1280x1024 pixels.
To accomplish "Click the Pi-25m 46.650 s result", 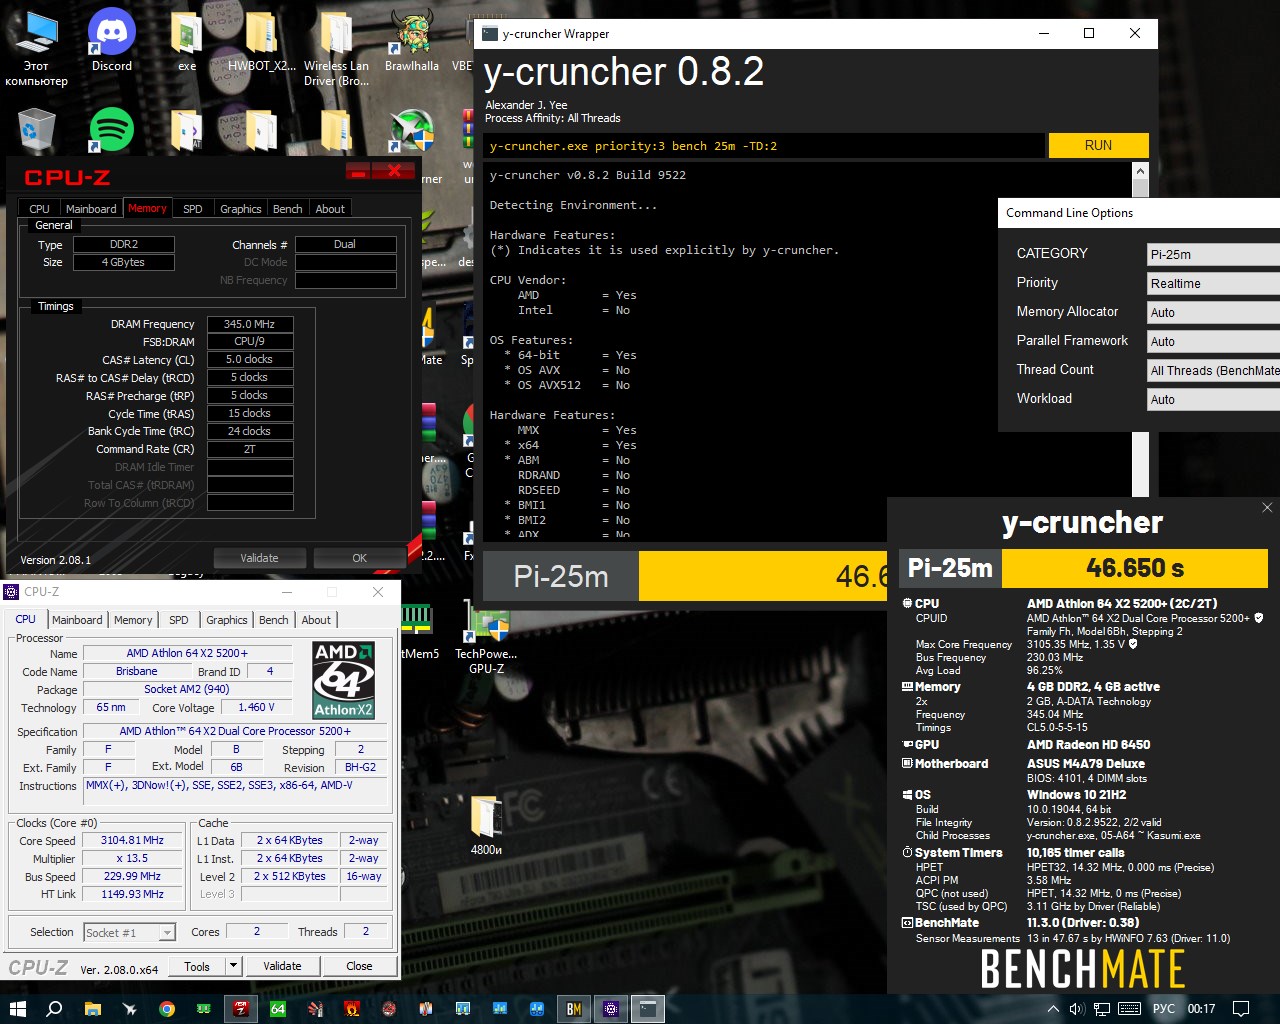I will coord(1084,568).
